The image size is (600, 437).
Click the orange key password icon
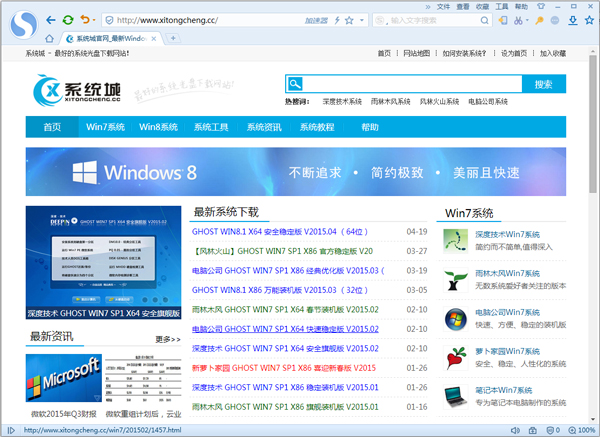coord(539,20)
